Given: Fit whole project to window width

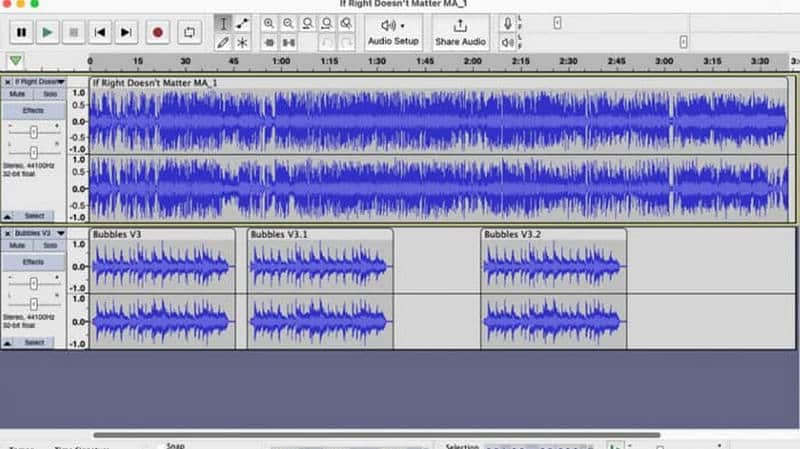Looking at the screenshot, I should pos(327,23).
